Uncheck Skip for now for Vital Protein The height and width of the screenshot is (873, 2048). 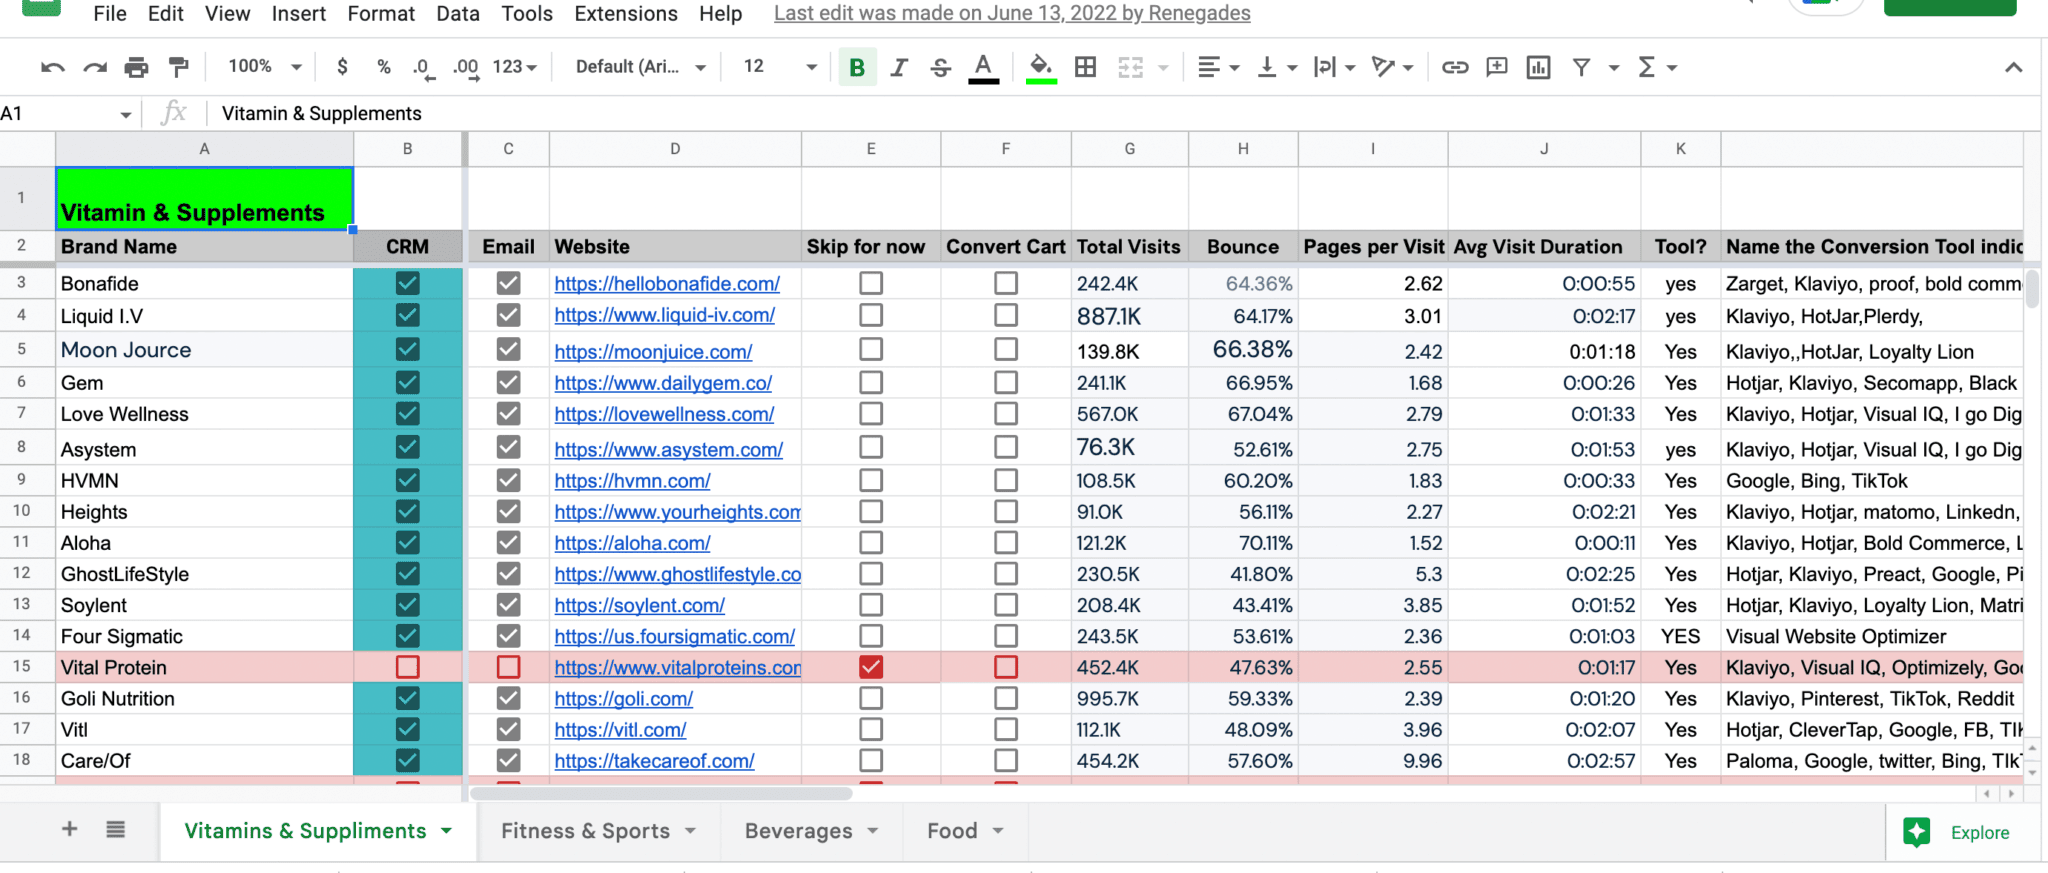[871, 667]
